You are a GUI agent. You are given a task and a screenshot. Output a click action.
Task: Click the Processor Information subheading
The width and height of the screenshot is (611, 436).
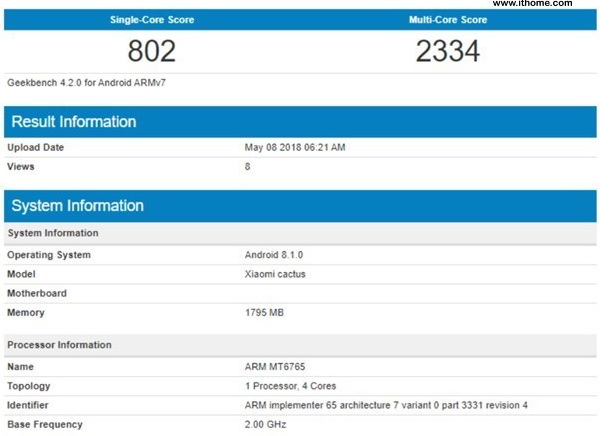tap(60, 345)
